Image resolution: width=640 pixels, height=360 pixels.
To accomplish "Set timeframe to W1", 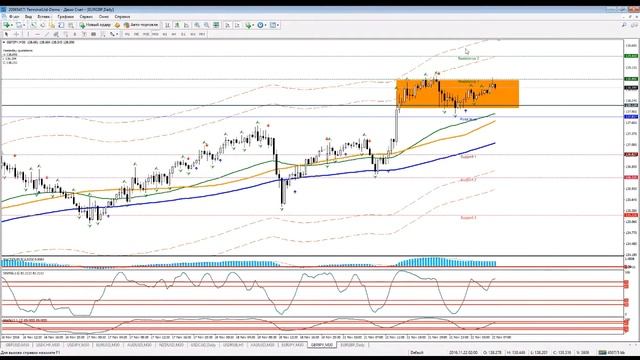I will pyautogui.click(x=193, y=34).
